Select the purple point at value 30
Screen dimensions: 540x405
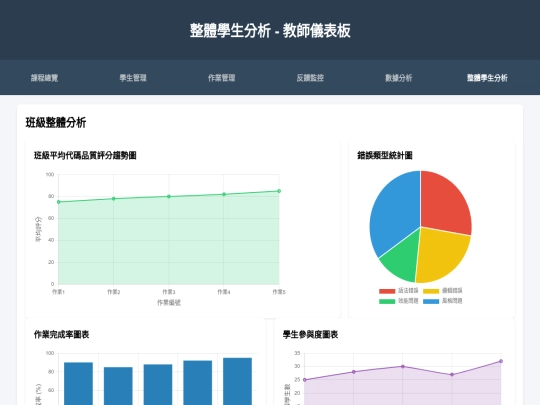coord(403,366)
